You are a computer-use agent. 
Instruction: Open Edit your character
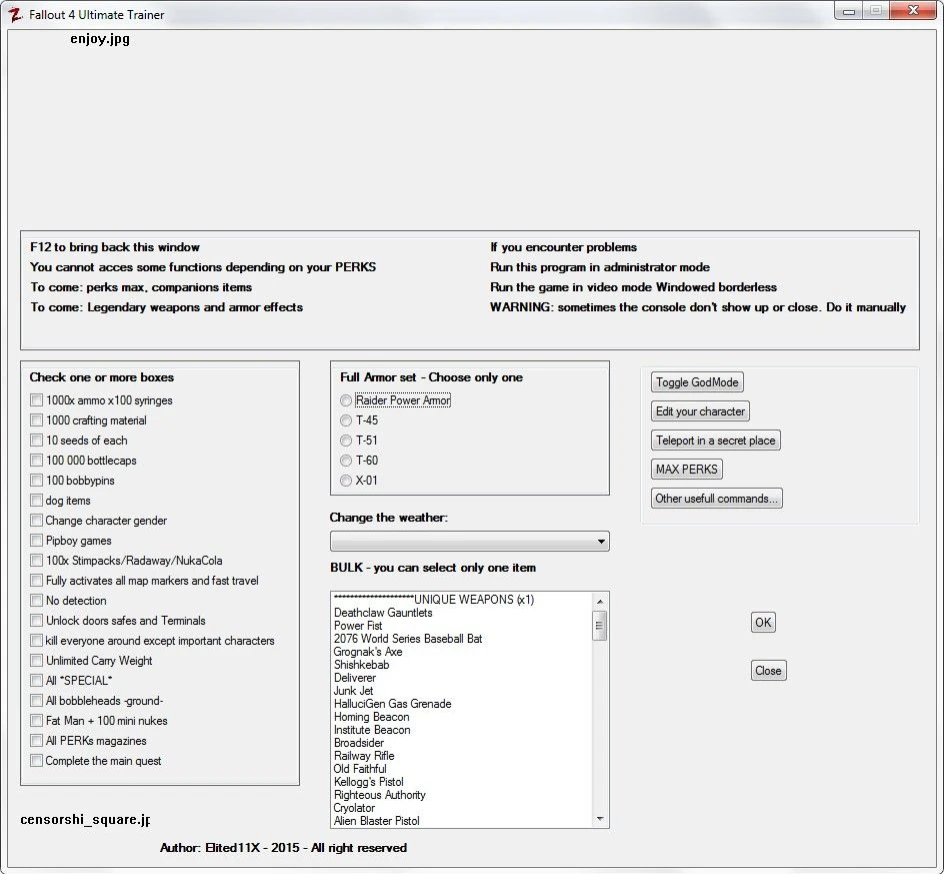[700, 411]
